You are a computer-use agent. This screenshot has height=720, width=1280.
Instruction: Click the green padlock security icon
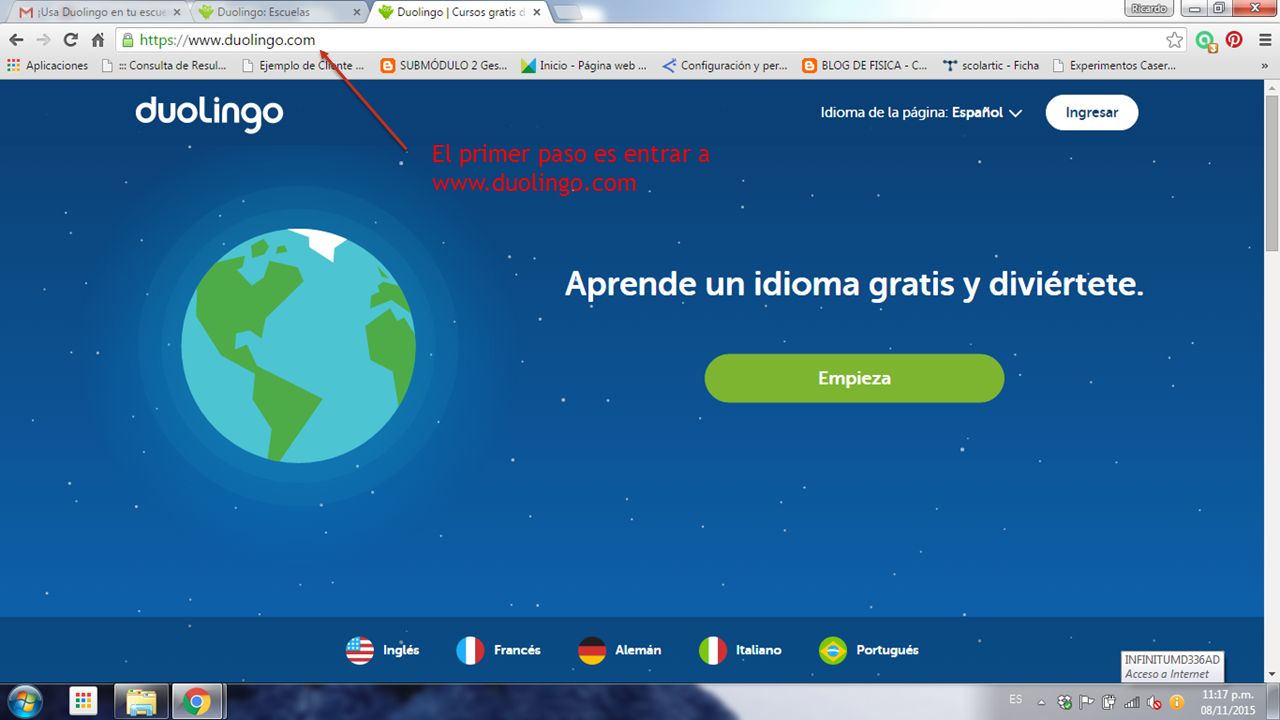click(x=127, y=40)
